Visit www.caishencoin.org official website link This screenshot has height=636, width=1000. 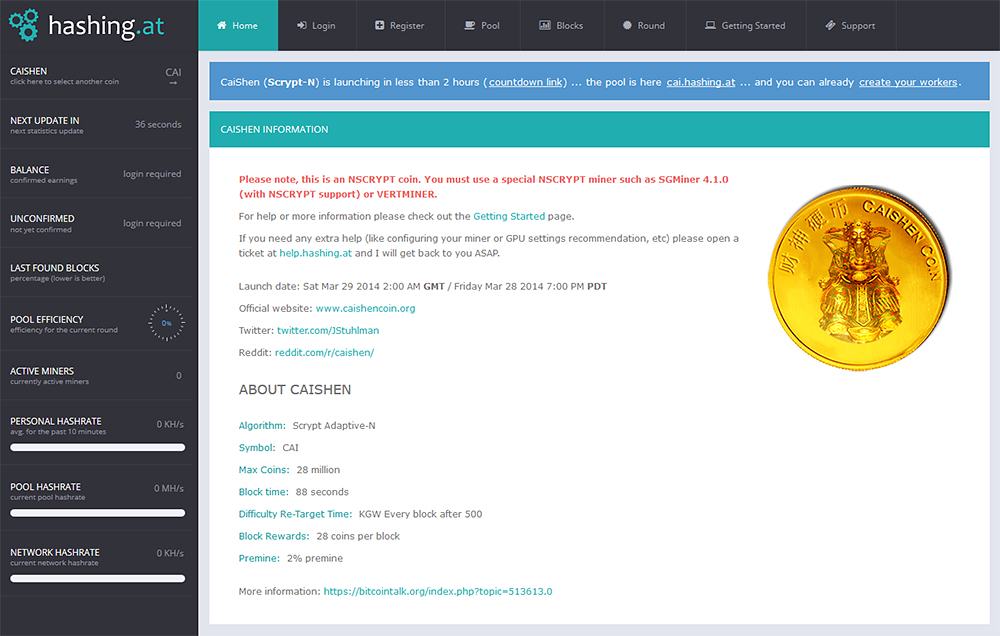(365, 308)
